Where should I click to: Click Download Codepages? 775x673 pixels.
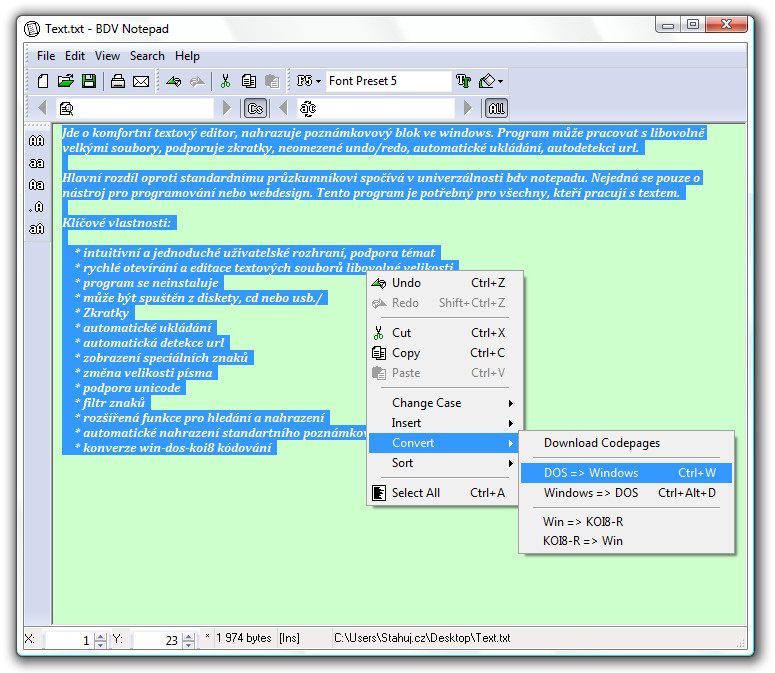626,443
